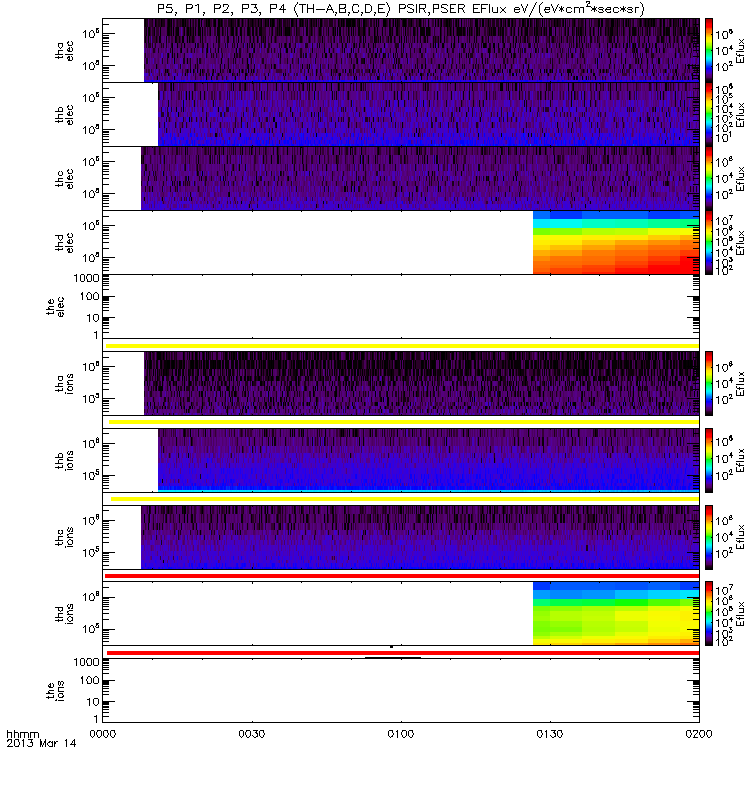This screenshot has width=750, height=800.
Task: Click the 1000 tick label on 'the elec' axis
Action: (87, 279)
